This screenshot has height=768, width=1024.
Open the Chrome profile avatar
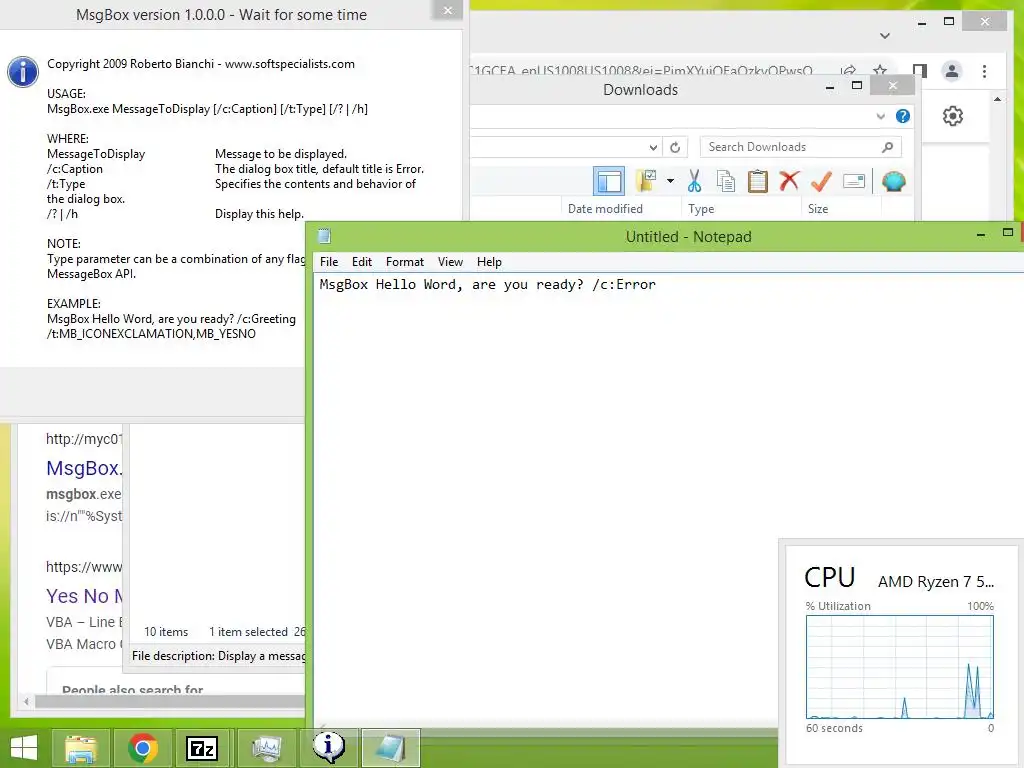tap(952, 71)
